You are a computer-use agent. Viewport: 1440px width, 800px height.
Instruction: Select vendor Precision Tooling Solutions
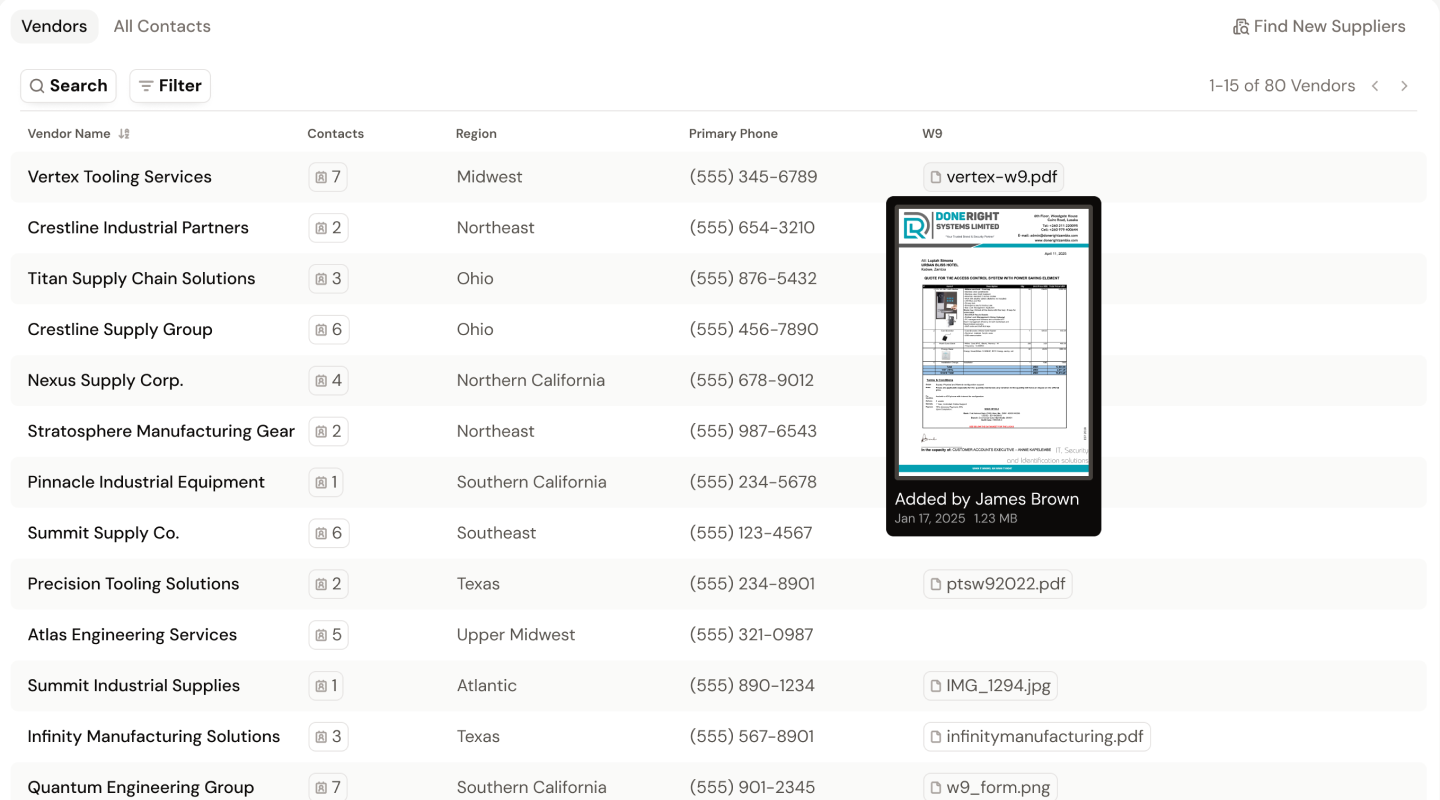133,584
